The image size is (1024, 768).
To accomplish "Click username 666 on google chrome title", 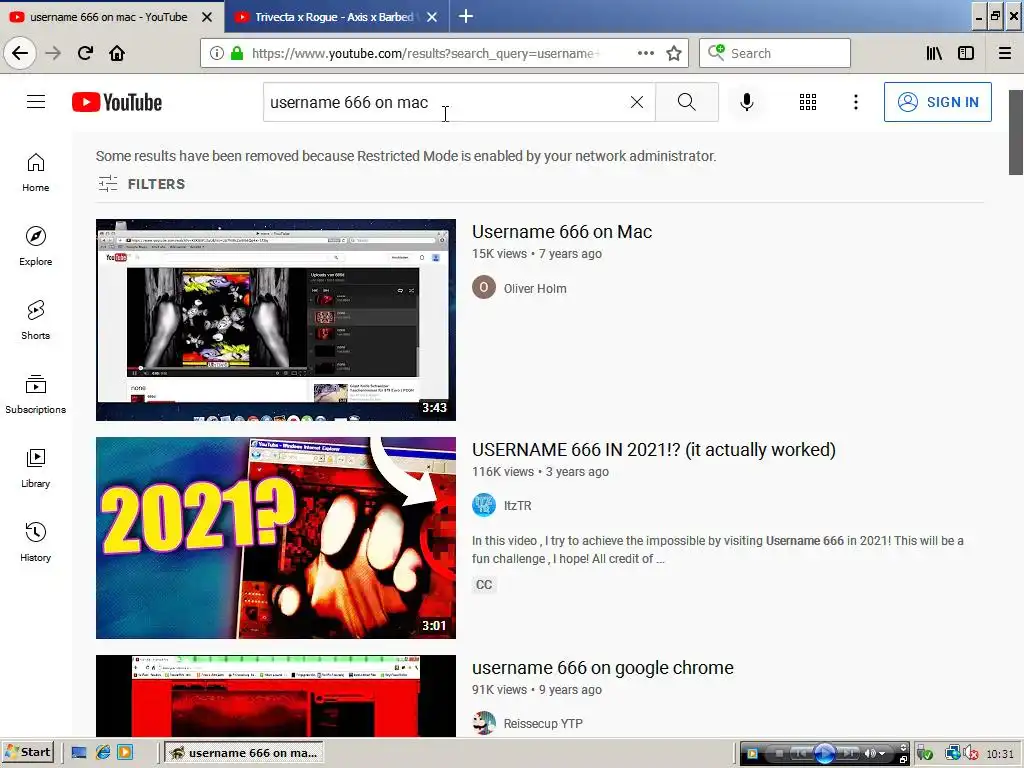I will [602, 668].
